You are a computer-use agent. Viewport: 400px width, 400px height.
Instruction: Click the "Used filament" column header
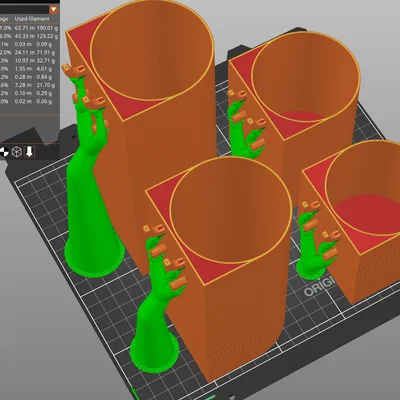32,19
